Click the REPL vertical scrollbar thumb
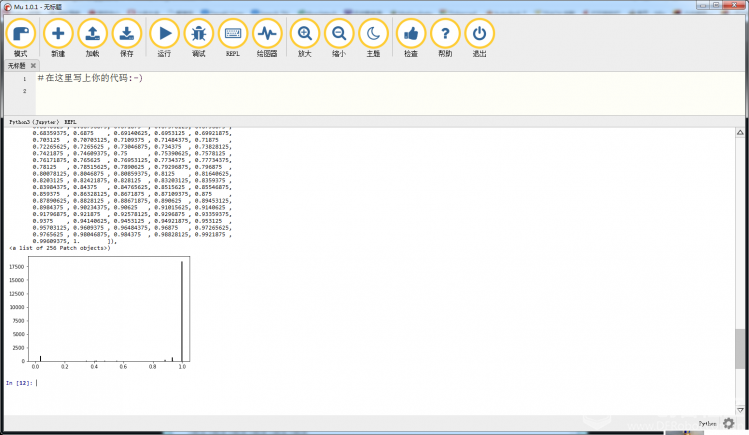The width and height of the screenshot is (749, 435). pyautogui.click(x=740, y=349)
